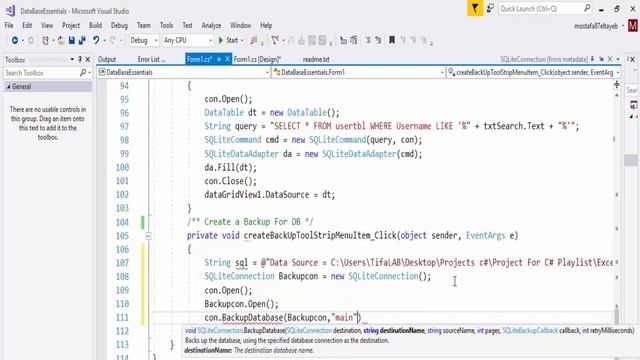Click the Quick Launch magnifier icon
Viewport: 640px width, 360px height.
(x=587, y=8)
